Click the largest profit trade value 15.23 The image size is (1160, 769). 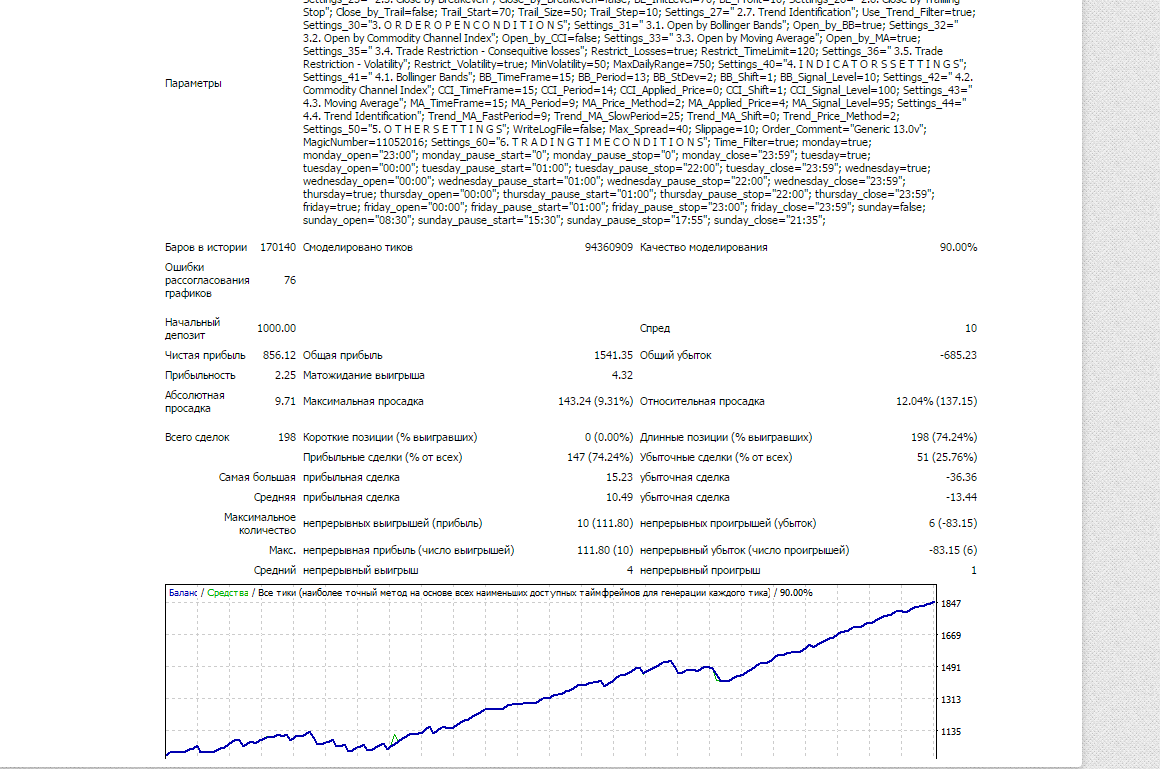[x=619, y=477]
